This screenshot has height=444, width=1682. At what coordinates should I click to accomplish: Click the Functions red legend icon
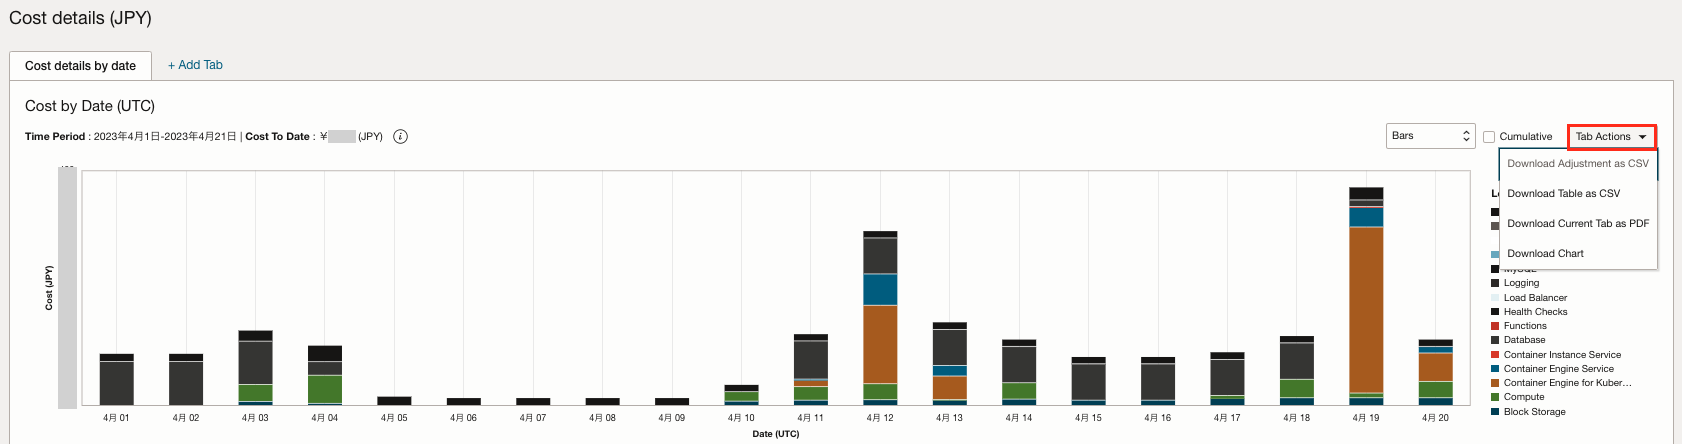pos(1495,326)
